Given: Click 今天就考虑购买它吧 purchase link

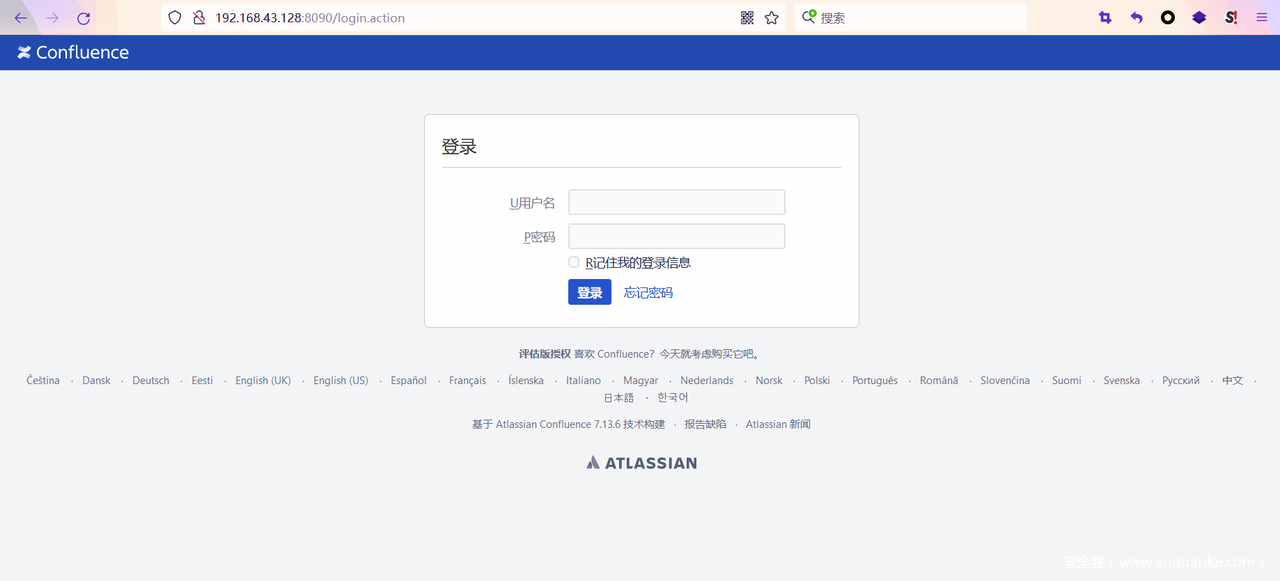Looking at the screenshot, I should tap(709, 354).
